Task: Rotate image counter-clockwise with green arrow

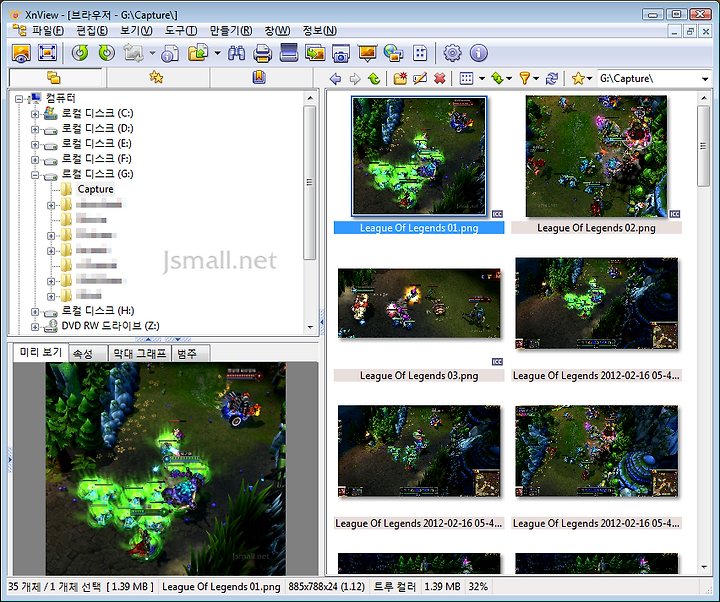Action: (80, 53)
